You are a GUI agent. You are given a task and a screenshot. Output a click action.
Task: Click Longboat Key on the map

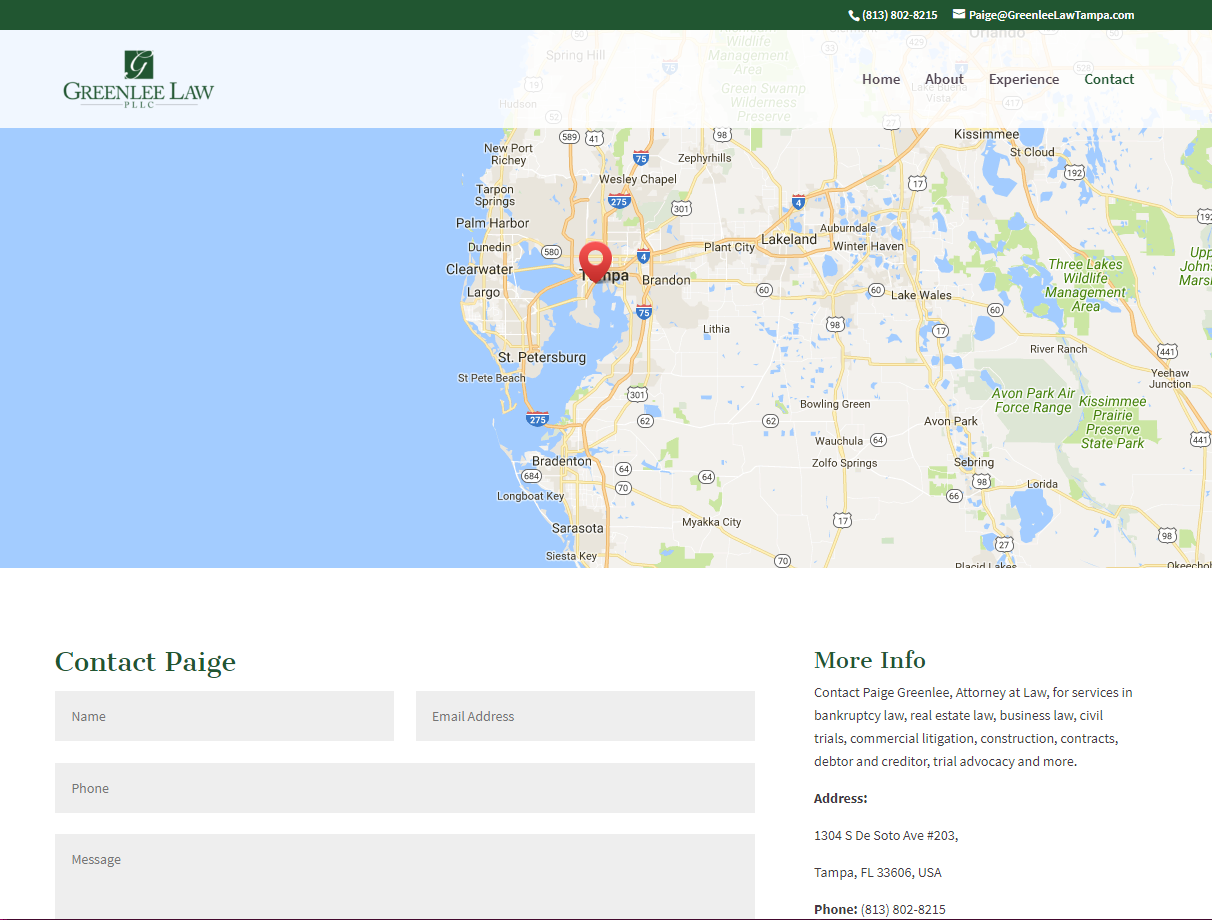(531, 496)
